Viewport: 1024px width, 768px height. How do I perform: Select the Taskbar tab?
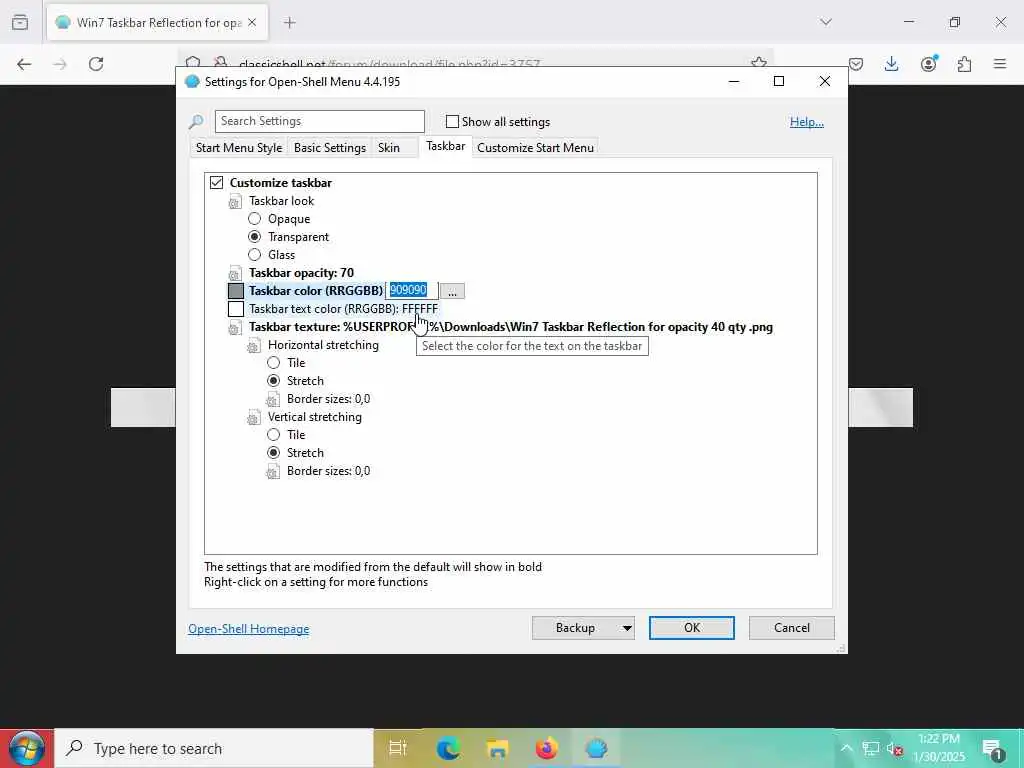click(x=445, y=146)
